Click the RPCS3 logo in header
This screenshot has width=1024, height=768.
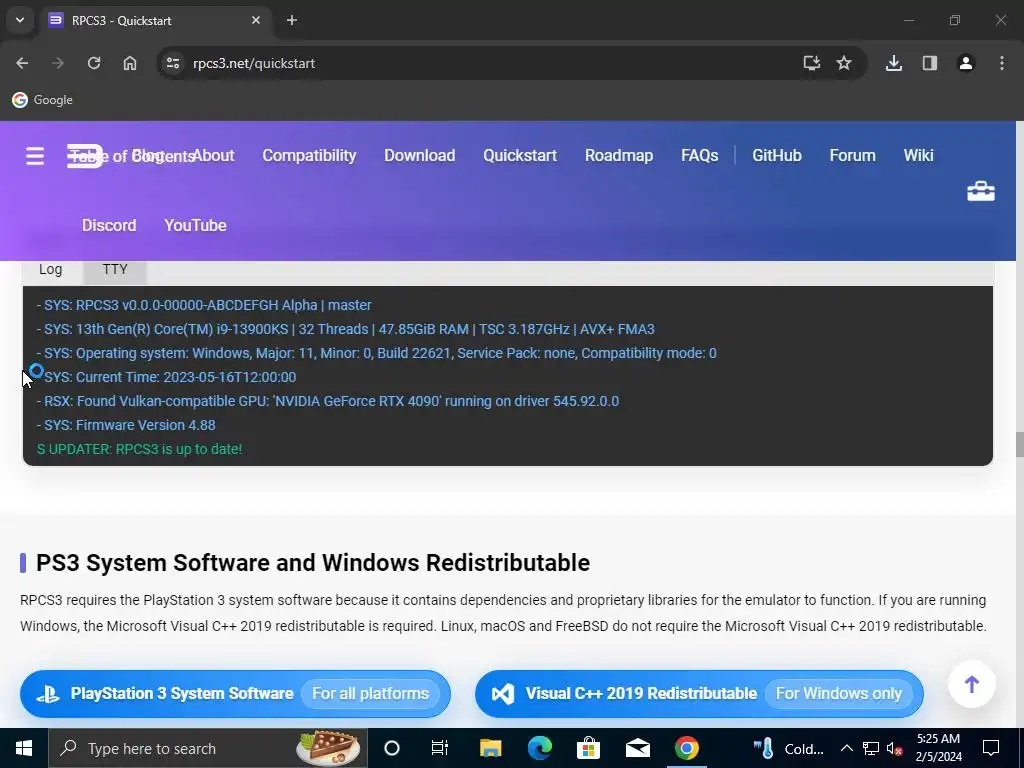point(86,155)
